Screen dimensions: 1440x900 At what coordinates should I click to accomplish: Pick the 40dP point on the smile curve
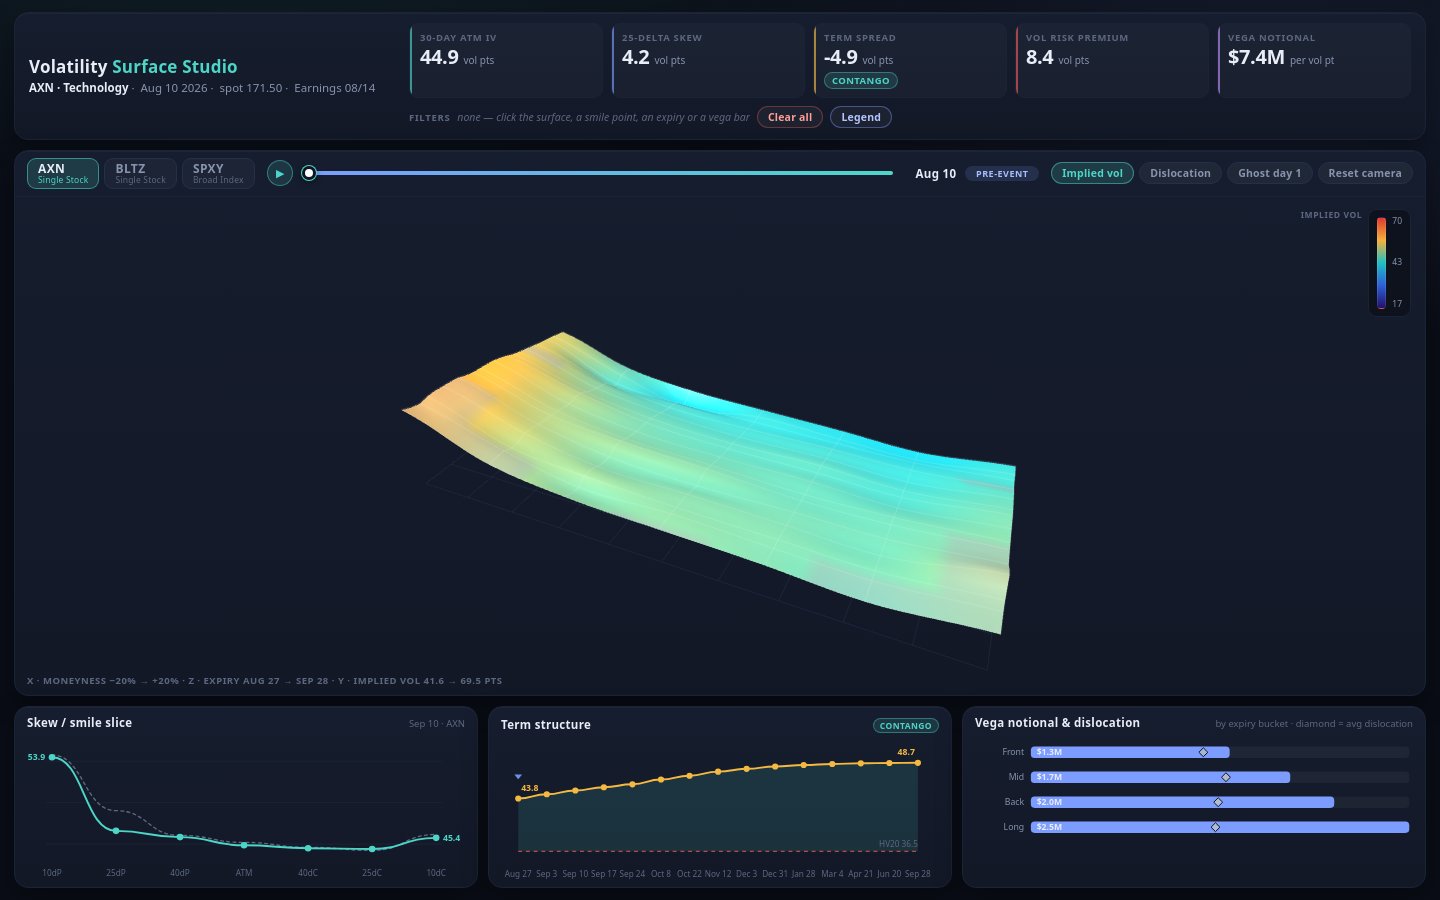tap(180, 837)
